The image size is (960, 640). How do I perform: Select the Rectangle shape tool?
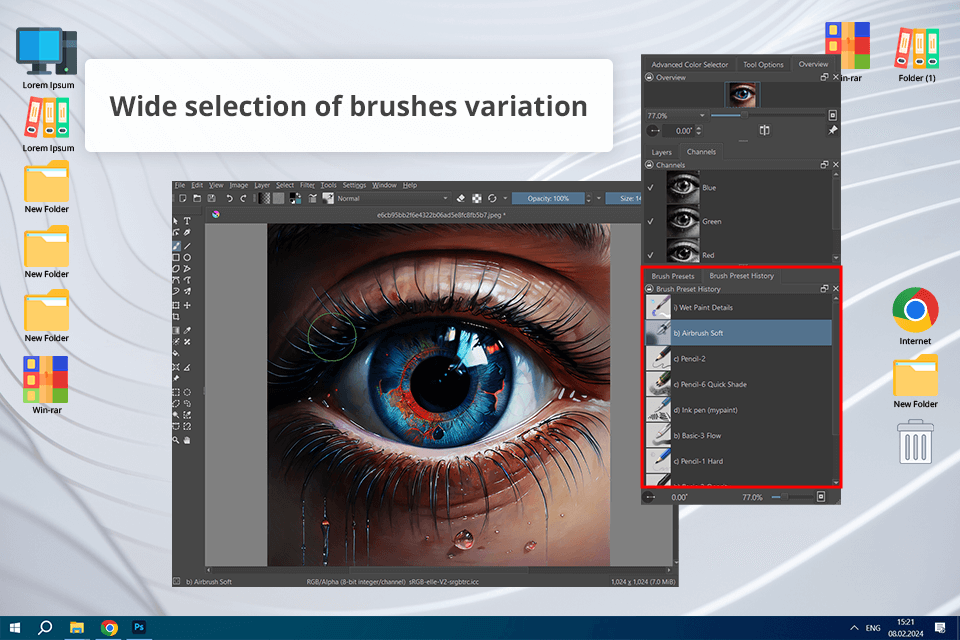(x=176, y=257)
